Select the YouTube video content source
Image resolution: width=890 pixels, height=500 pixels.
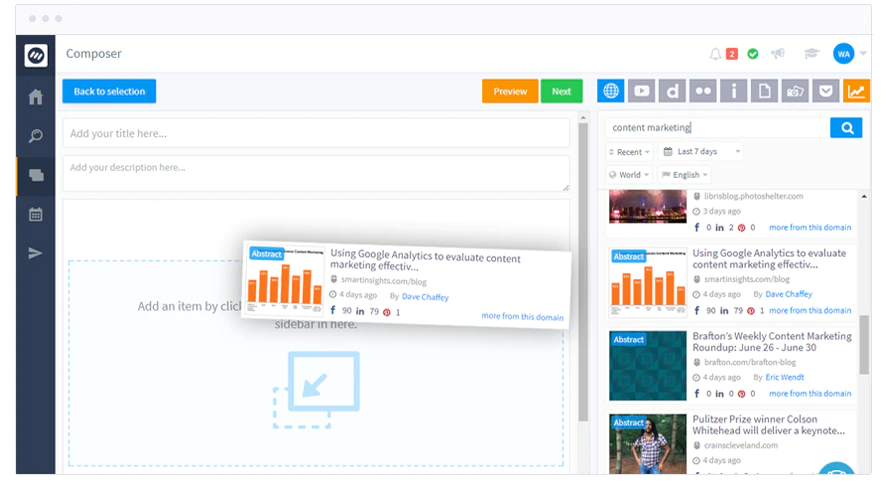tap(641, 91)
